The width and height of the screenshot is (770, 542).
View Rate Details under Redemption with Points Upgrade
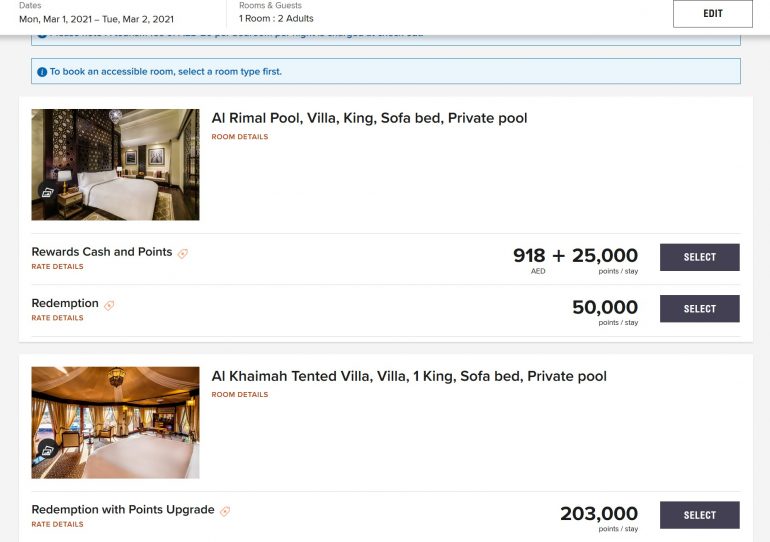[57, 524]
